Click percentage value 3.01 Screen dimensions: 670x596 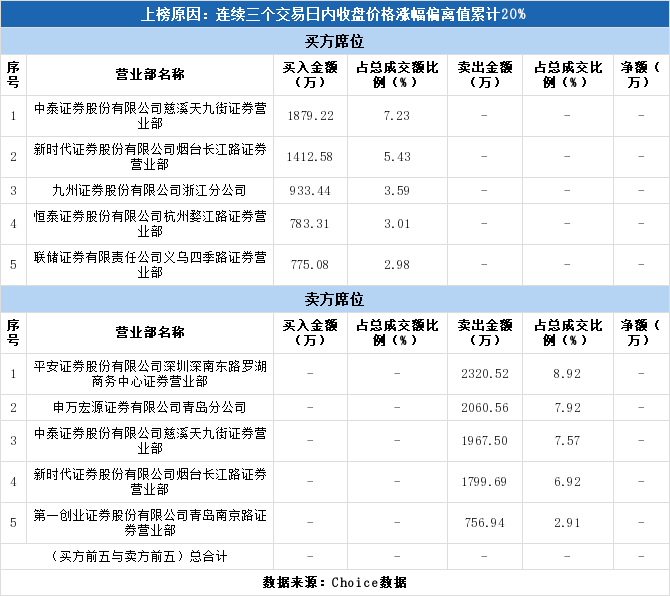pyautogui.click(x=397, y=224)
